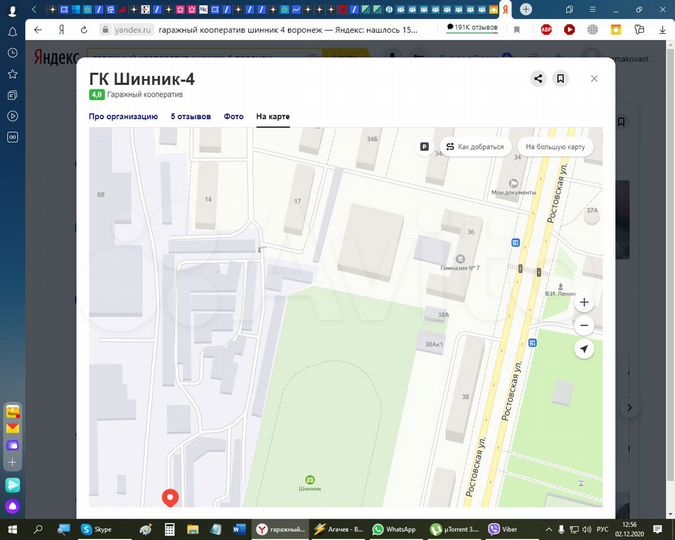Open WhatsApp from taskbar

point(394,529)
